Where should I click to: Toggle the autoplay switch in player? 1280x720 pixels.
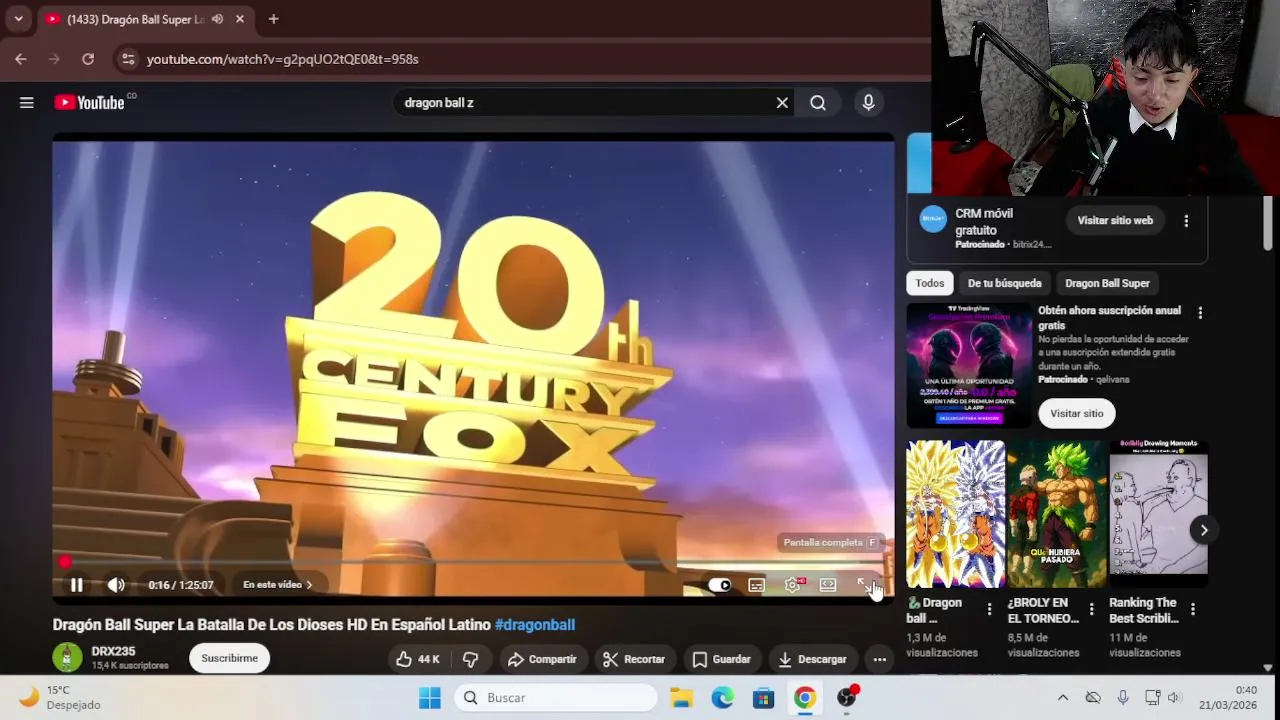pos(720,585)
